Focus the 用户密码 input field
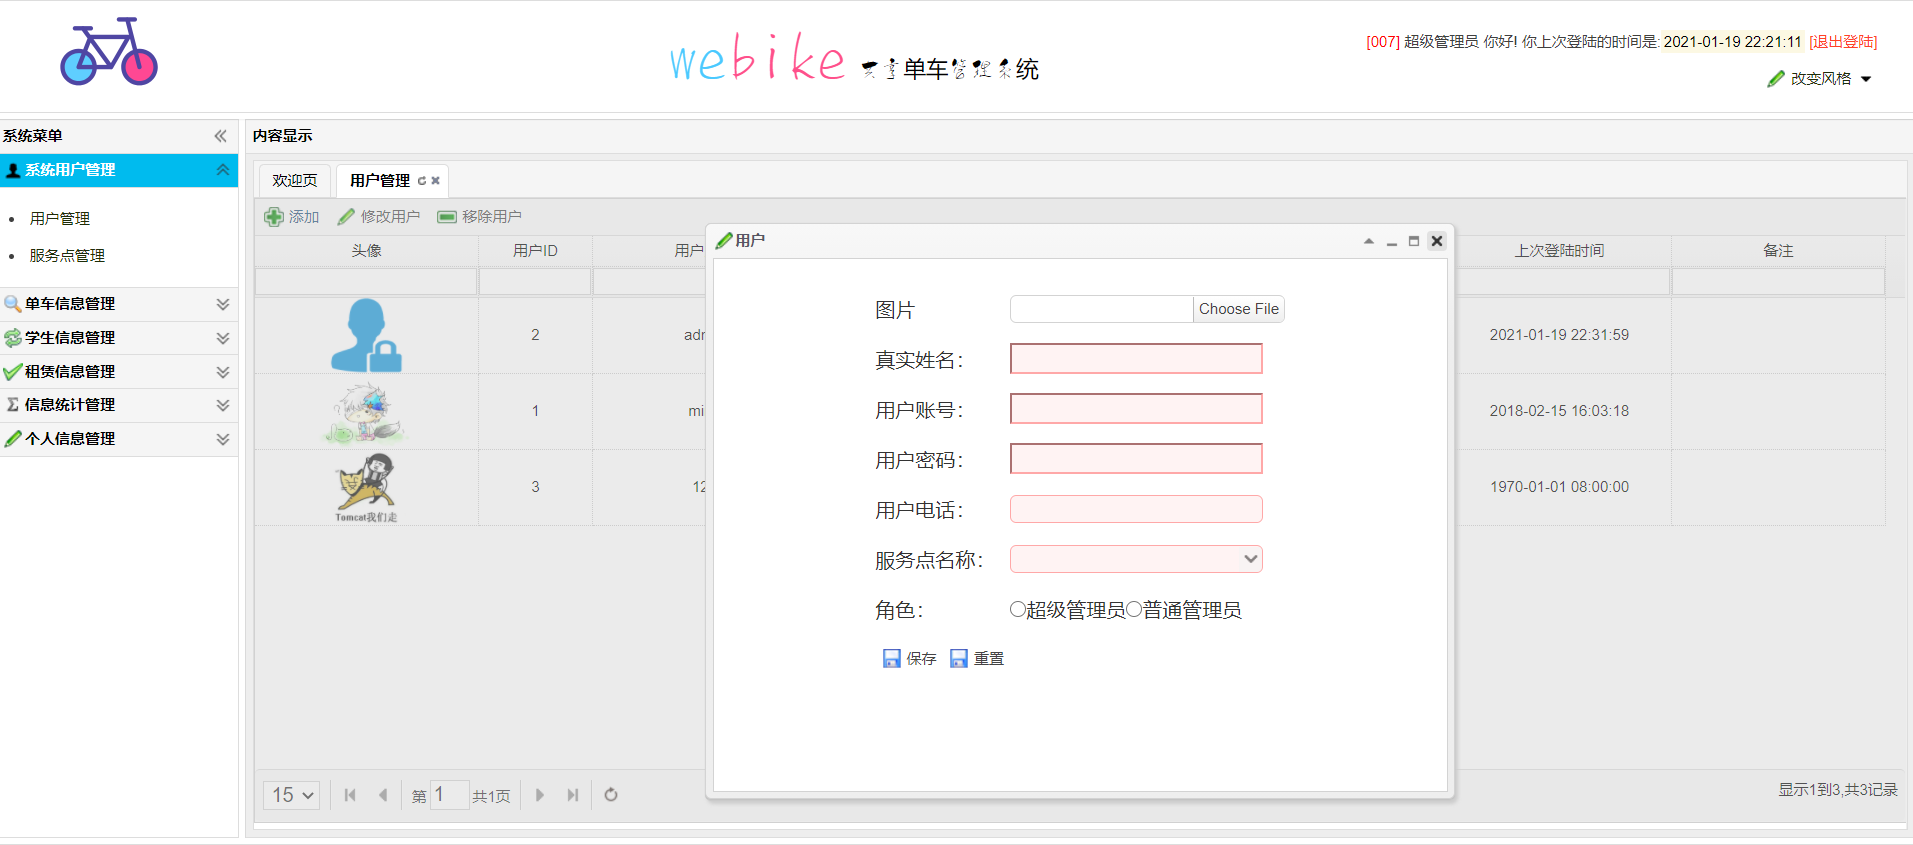 tap(1136, 459)
